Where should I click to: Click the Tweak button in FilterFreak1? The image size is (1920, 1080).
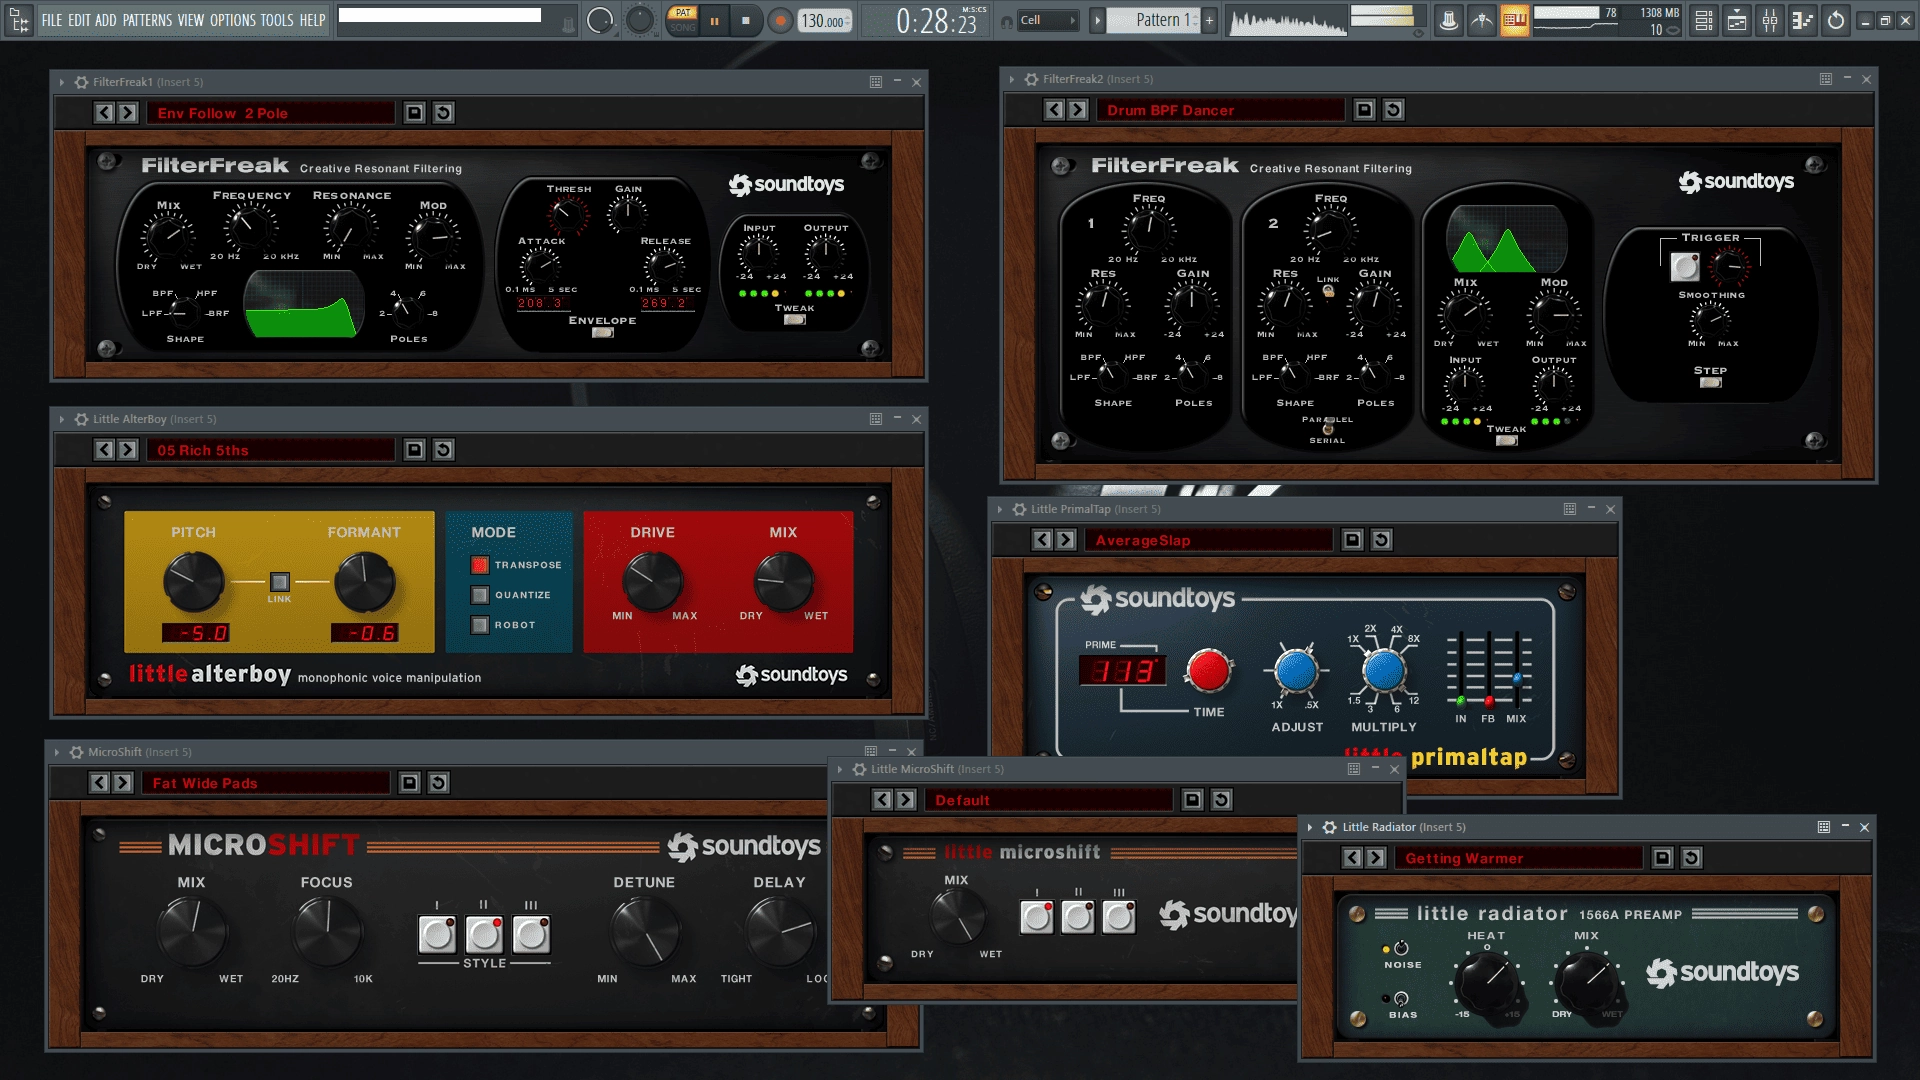tap(794, 320)
